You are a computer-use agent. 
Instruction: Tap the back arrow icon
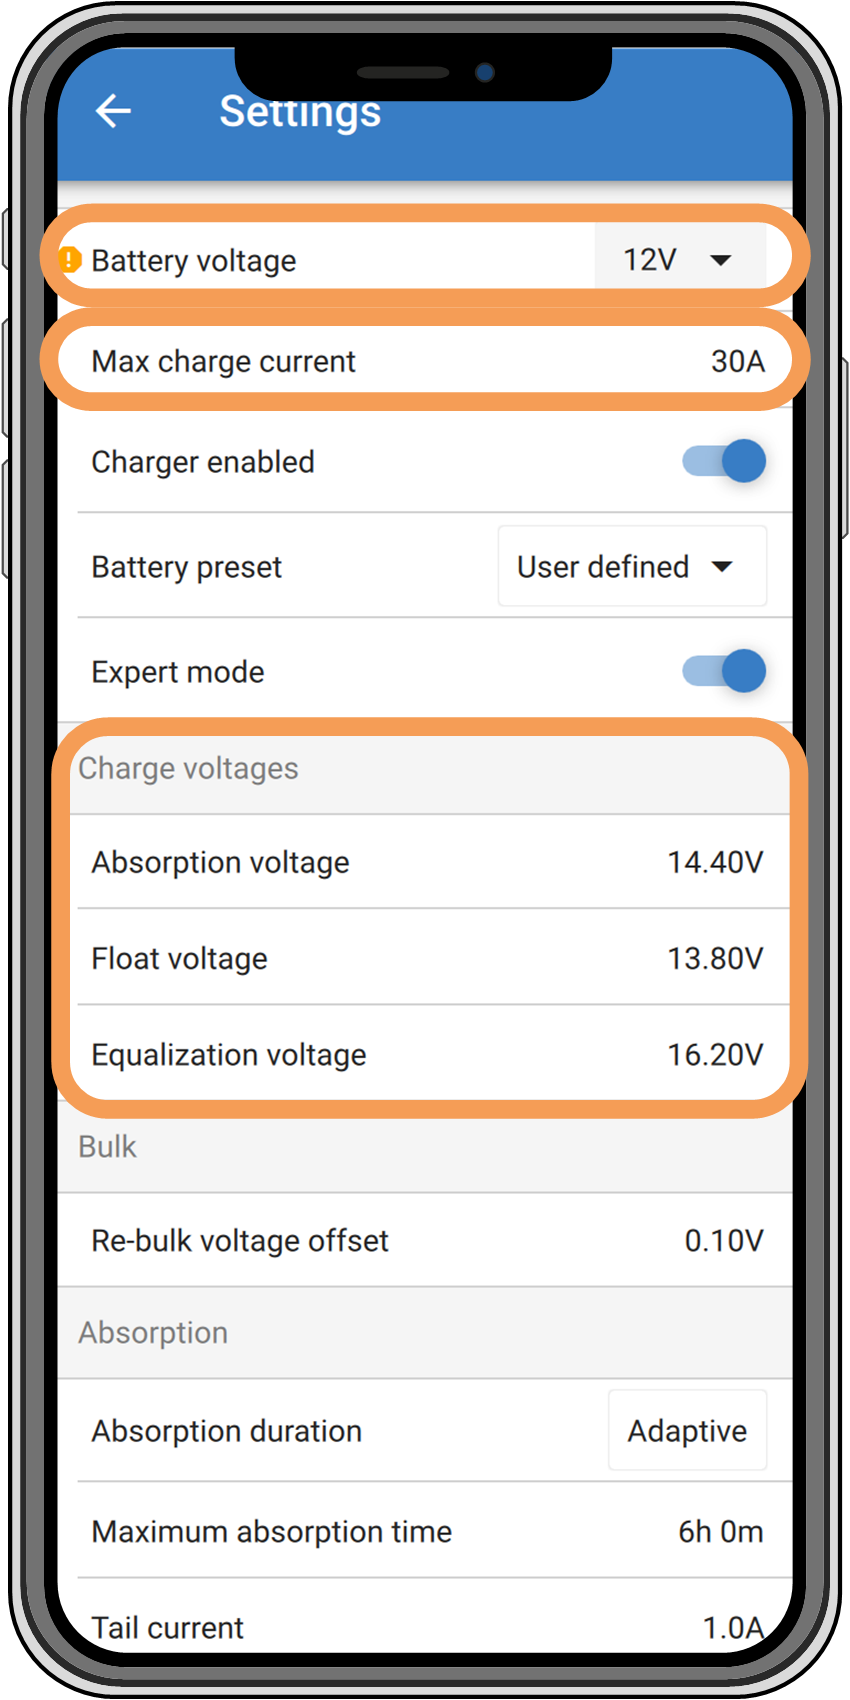pyautogui.click(x=113, y=111)
